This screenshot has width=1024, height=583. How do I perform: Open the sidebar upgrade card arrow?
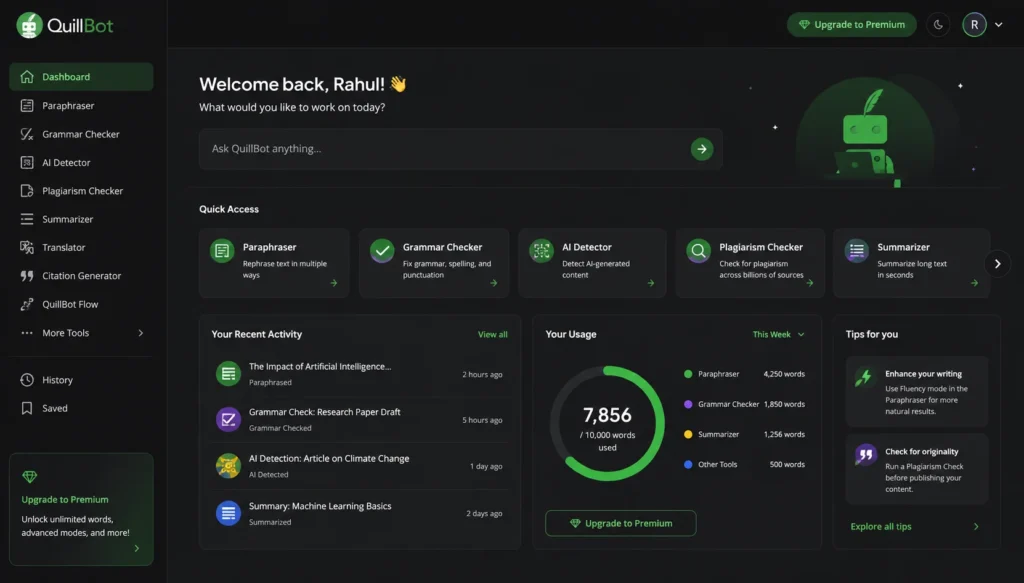pos(136,548)
